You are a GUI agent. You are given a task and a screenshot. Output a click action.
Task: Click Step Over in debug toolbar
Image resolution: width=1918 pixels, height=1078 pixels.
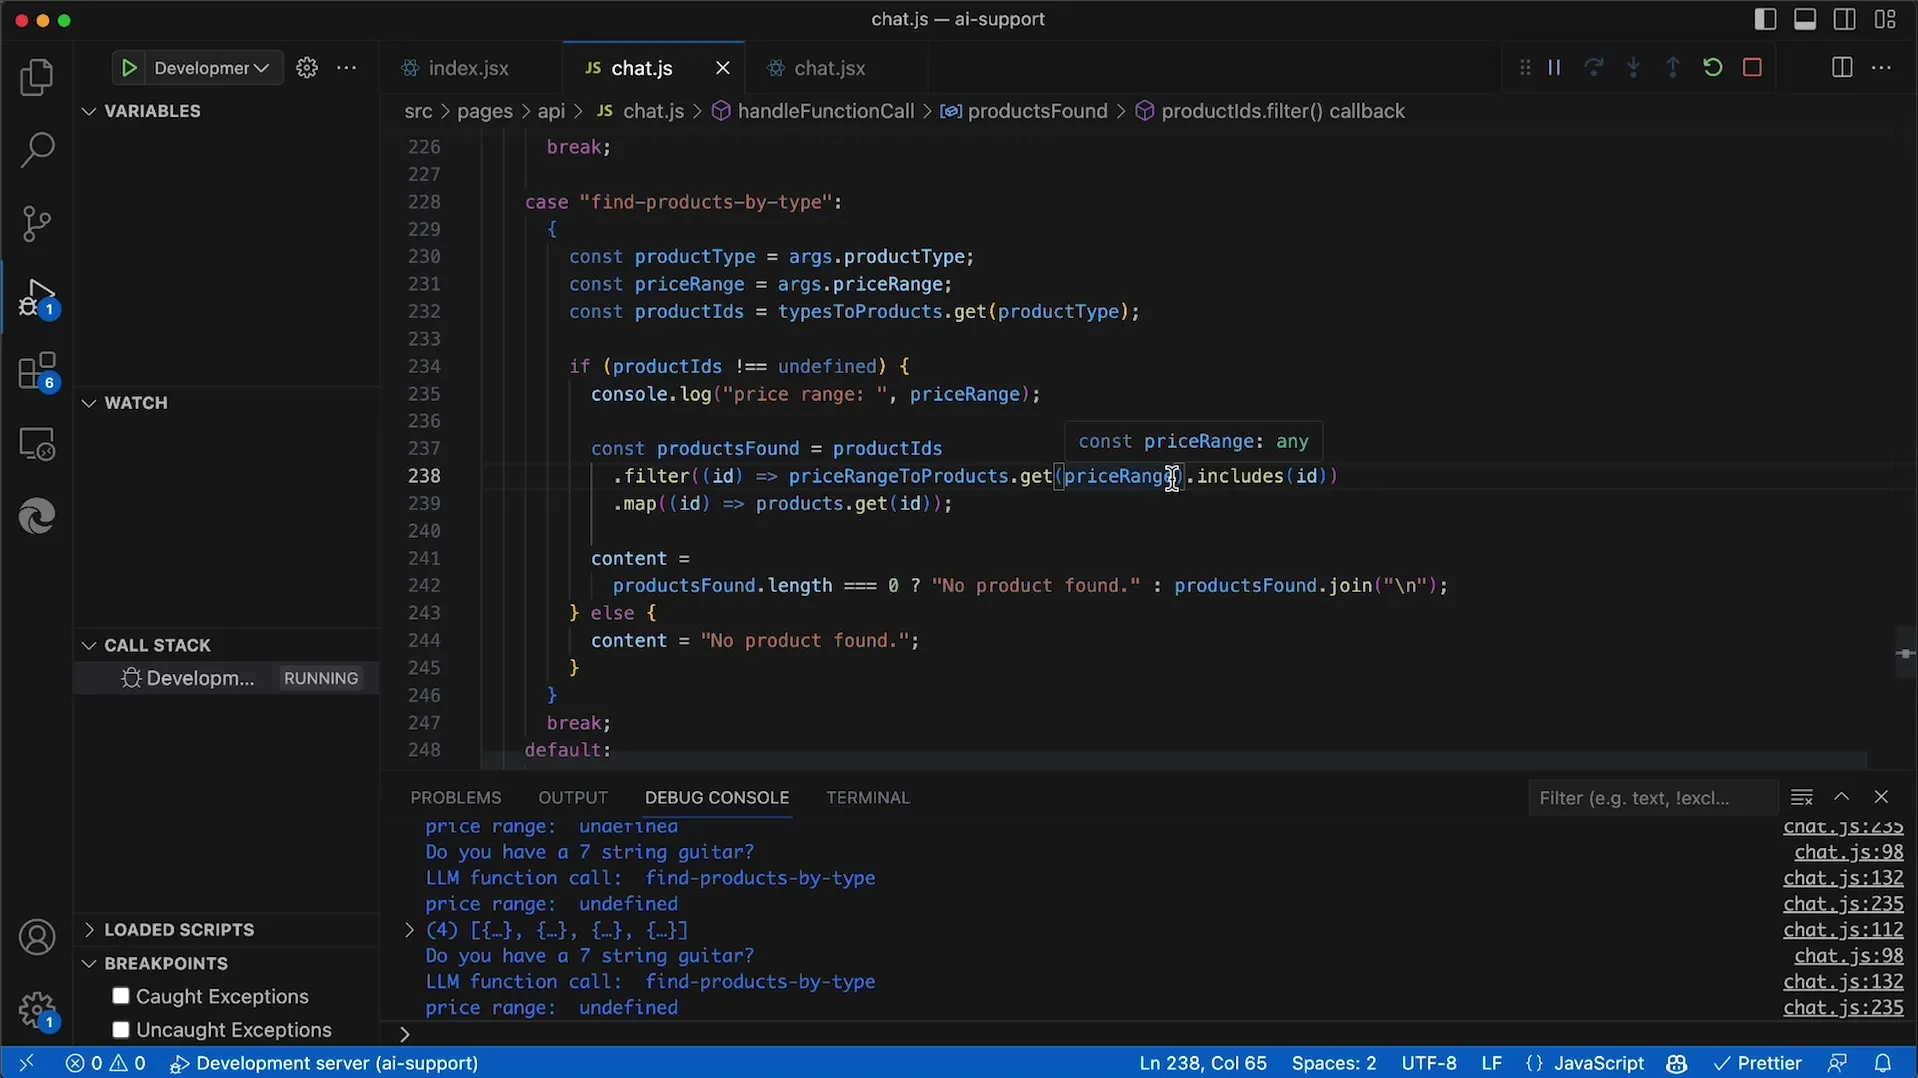click(1594, 68)
